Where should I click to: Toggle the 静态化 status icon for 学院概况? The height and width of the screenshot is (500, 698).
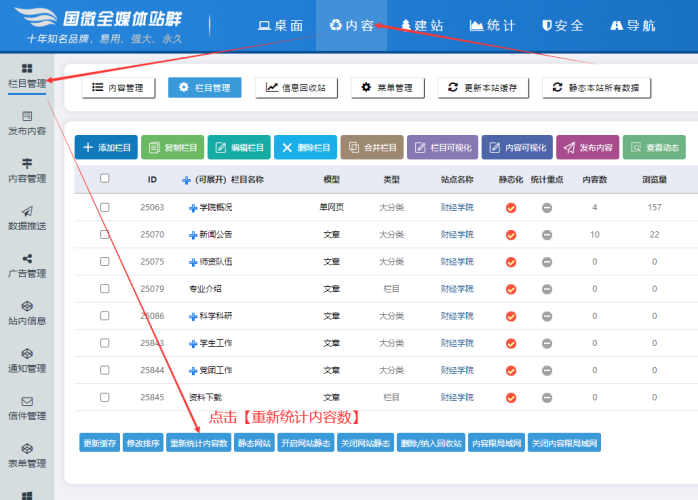point(510,208)
